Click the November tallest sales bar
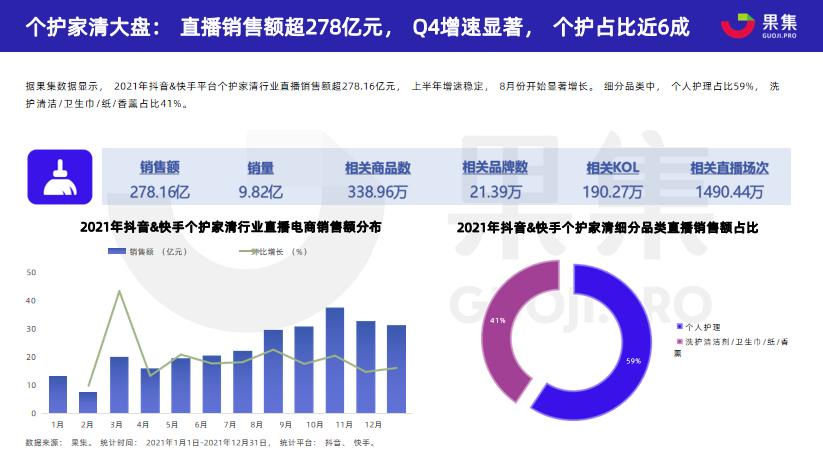Screen dimensions: 823x463 pyautogui.click(x=335, y=360)
